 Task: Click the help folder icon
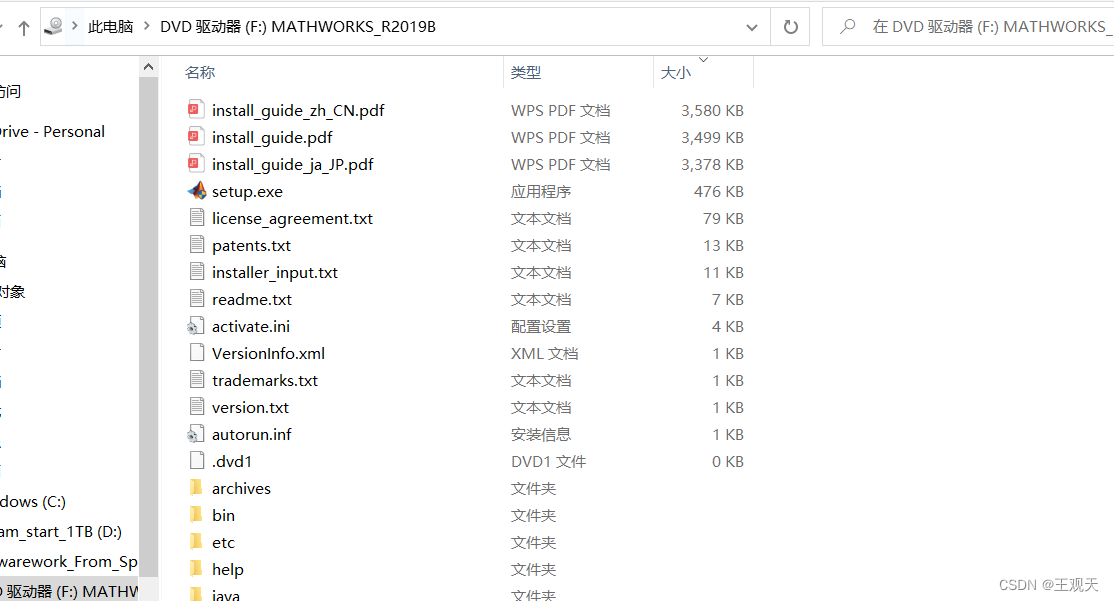(196, 569)
